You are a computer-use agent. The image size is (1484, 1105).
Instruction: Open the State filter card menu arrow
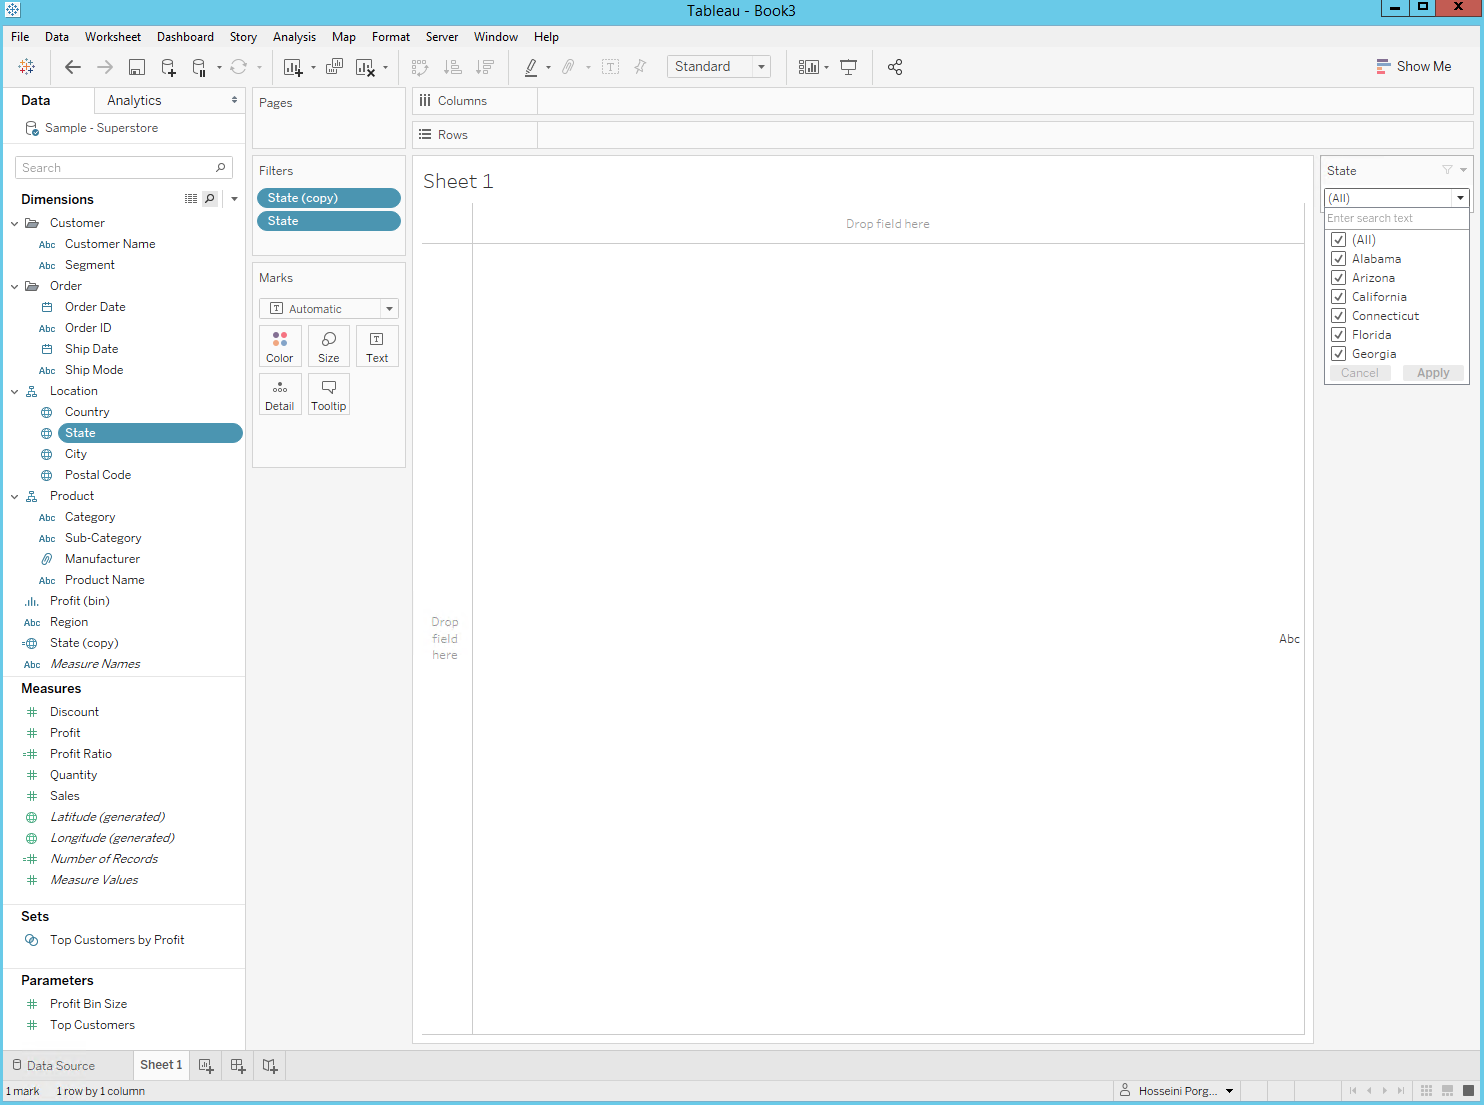click(x=1463, y=170)
